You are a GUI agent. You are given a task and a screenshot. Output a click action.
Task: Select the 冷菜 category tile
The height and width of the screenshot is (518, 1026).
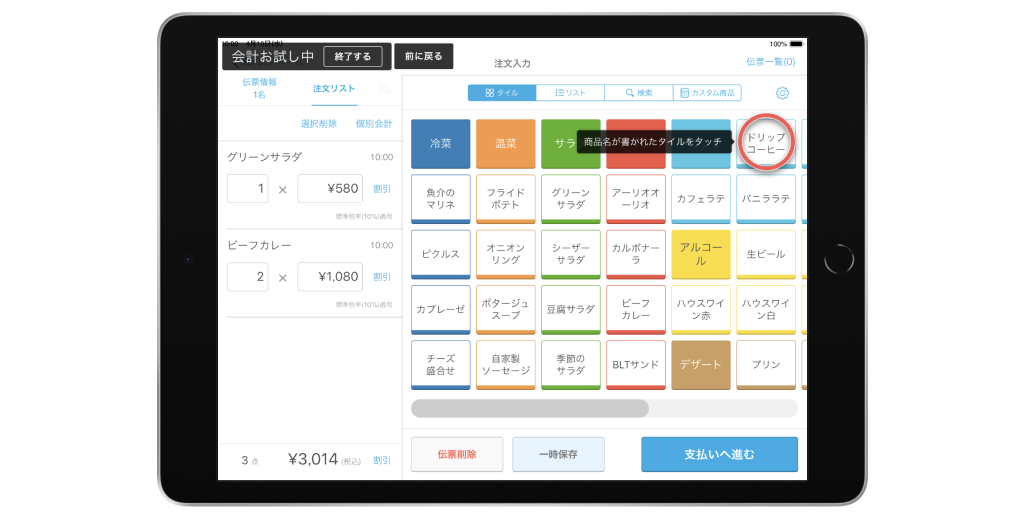[440, 144]
